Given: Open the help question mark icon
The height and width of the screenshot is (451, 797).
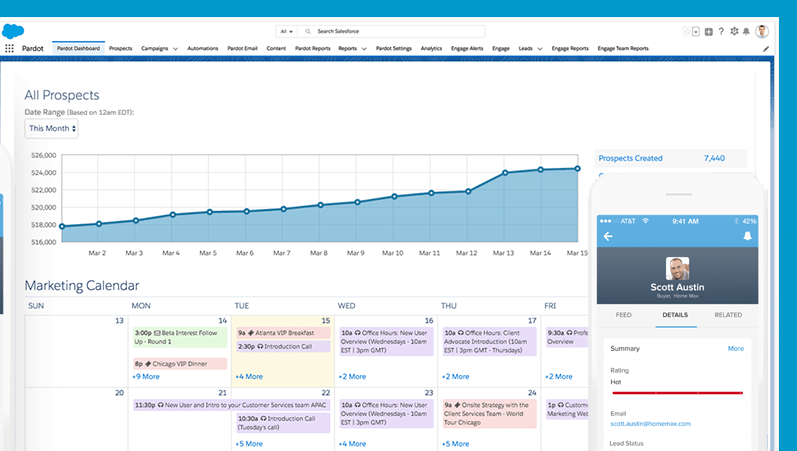Looking at the screenshot, I should click(721, 32).
